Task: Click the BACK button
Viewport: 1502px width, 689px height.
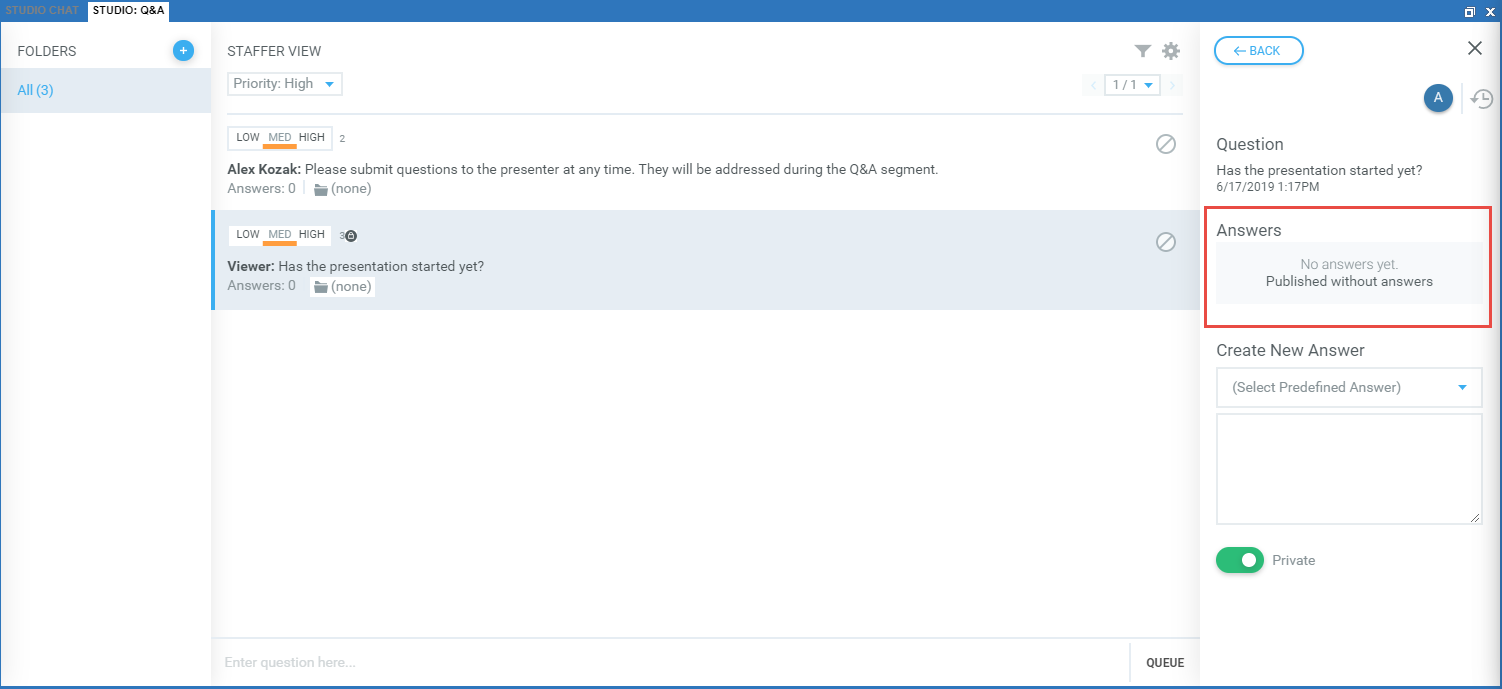Action: pyautogui.click(x=1258, y=51)
